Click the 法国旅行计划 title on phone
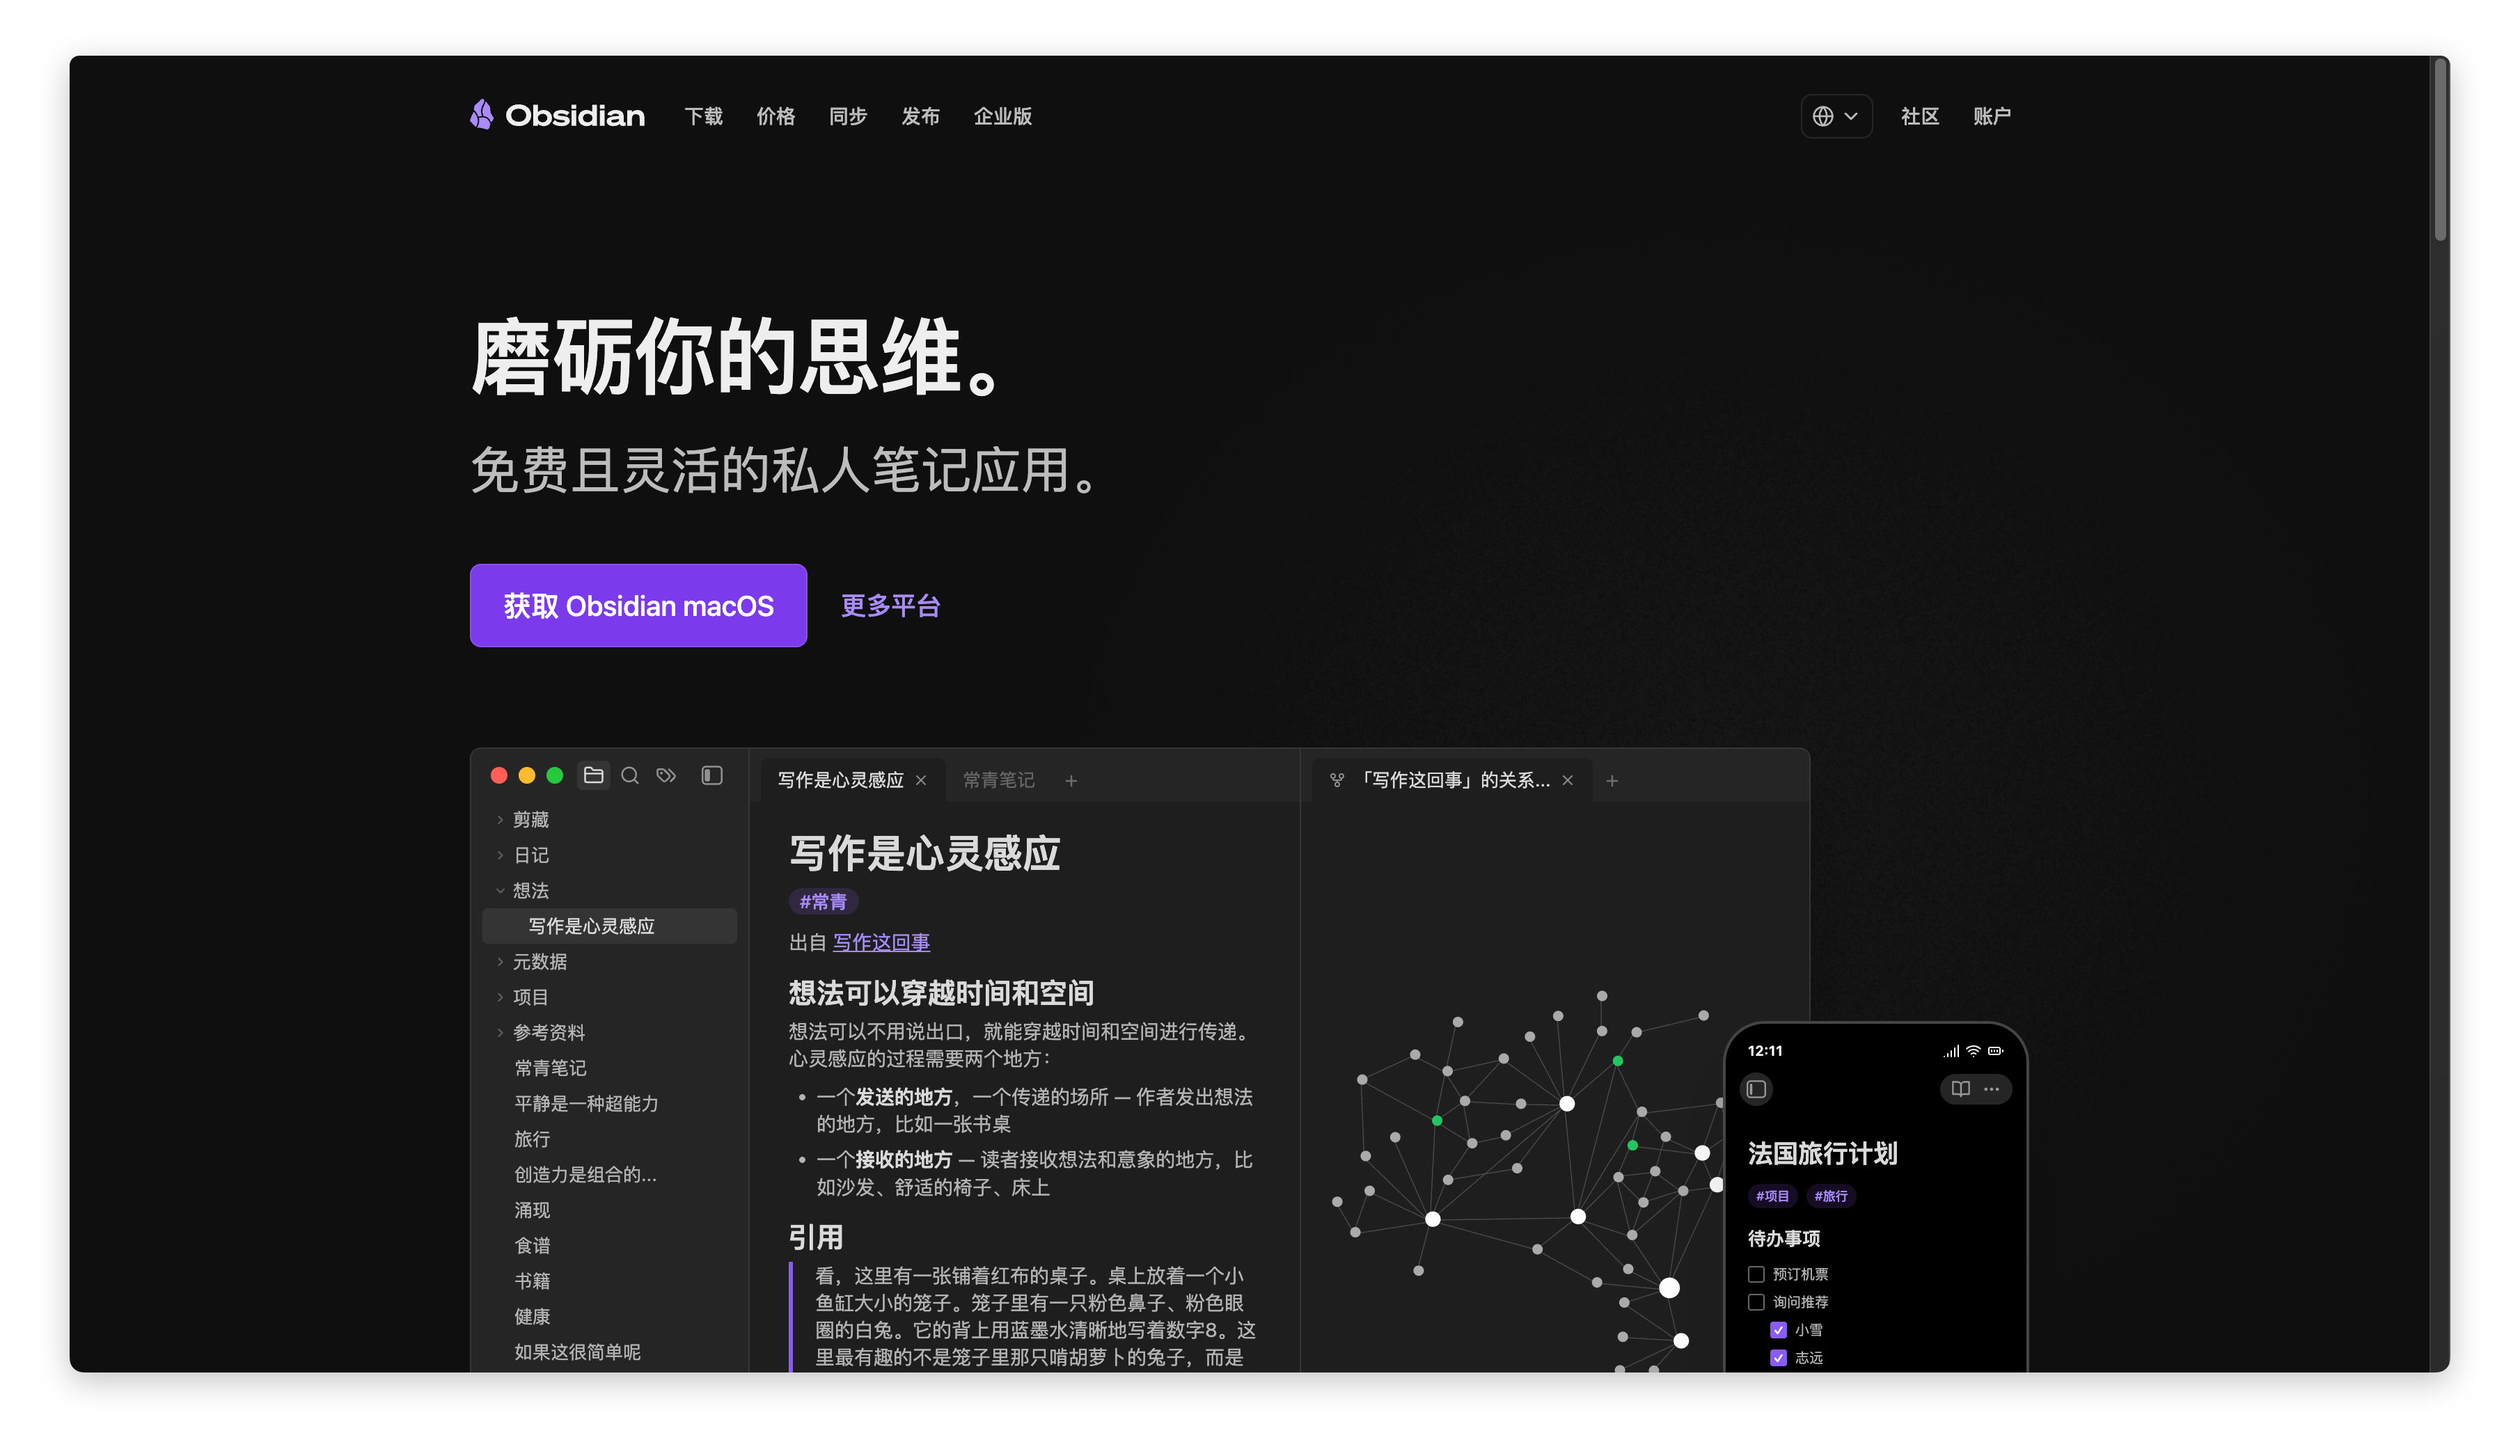2520x1456 pixels. [x=1822, y=1154]
